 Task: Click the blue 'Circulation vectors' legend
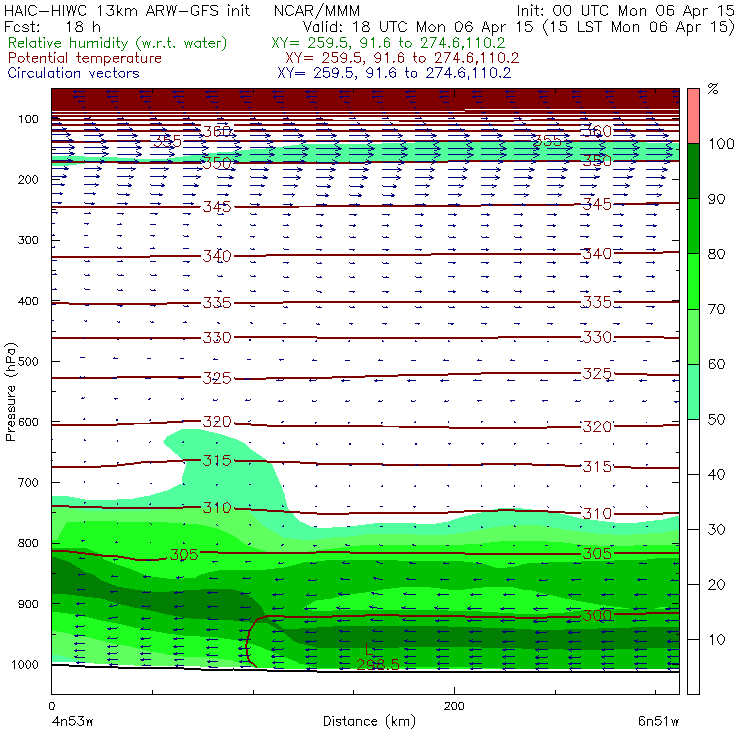(x=73, y=73)
